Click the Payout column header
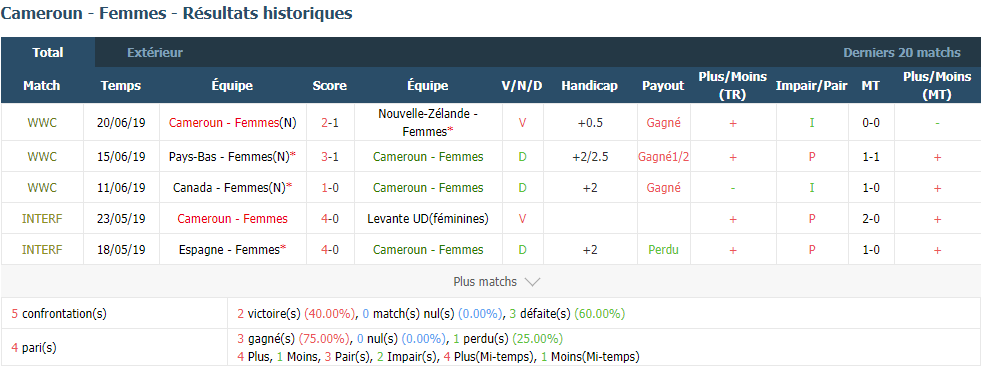The image size is (981, 366). (663, 86)
